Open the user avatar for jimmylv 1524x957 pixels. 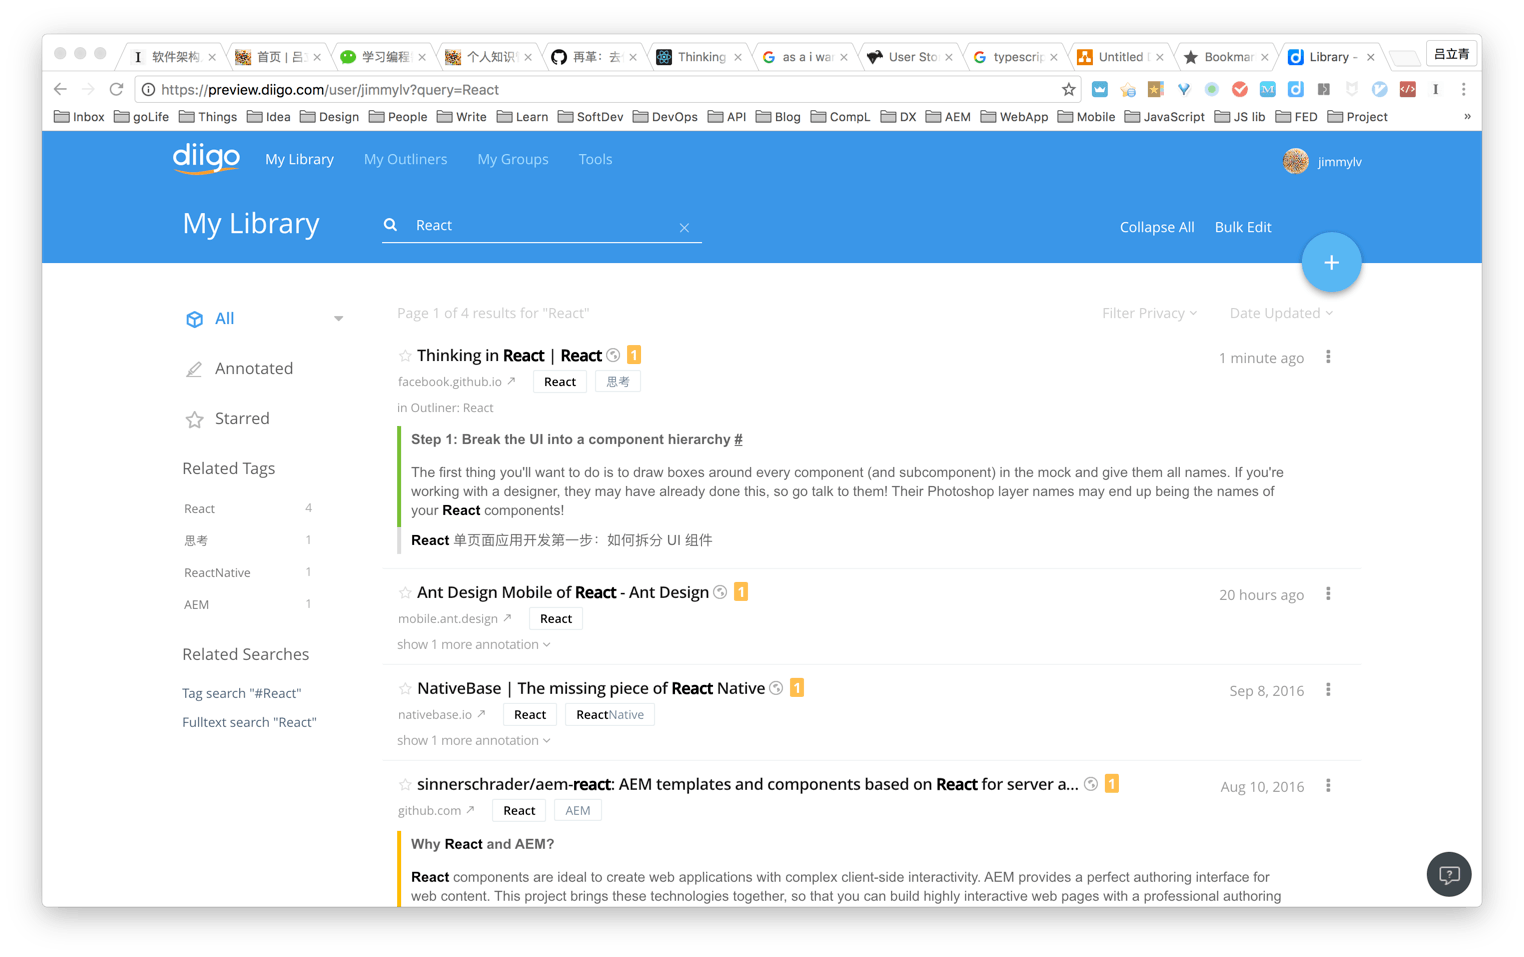pyautogui.click(x=1296, y=161)
